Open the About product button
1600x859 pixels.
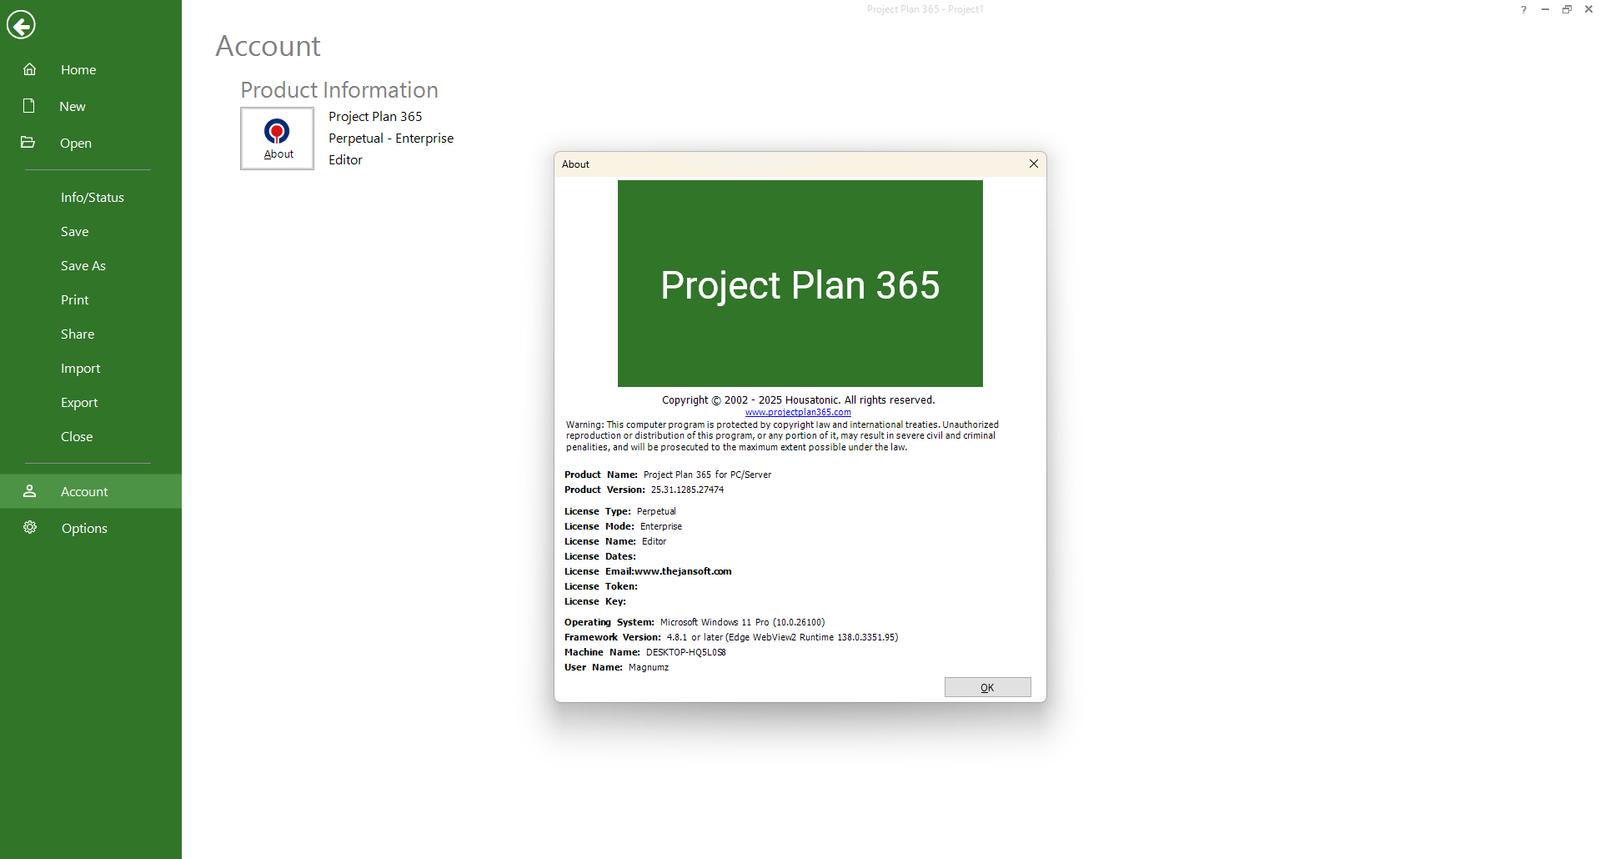[277, 138]
